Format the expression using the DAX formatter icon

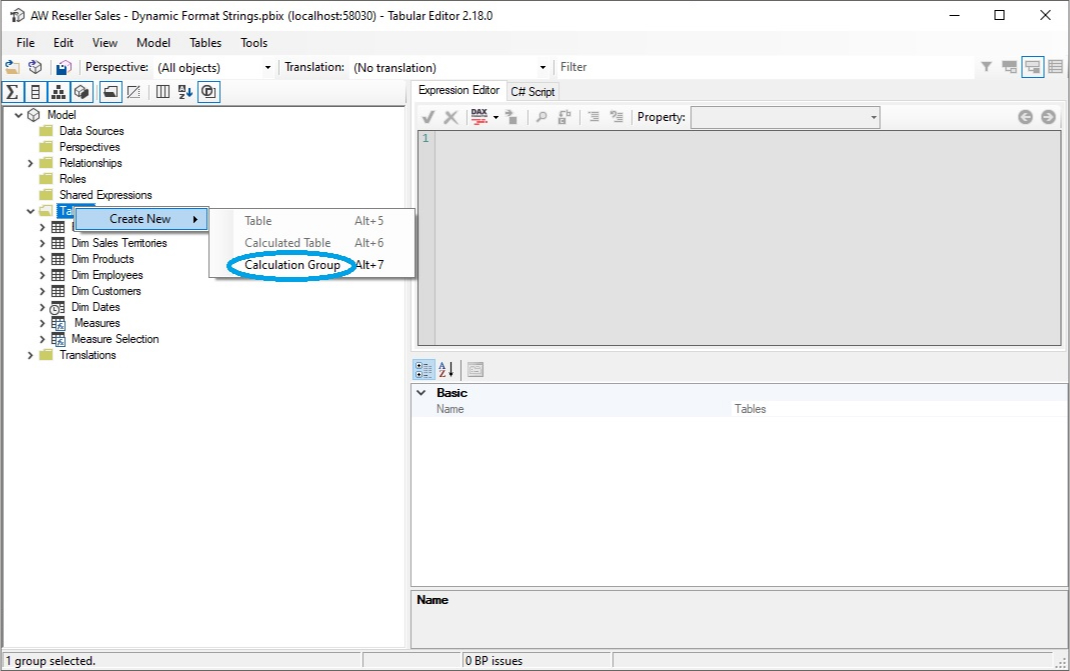point(479,117)
